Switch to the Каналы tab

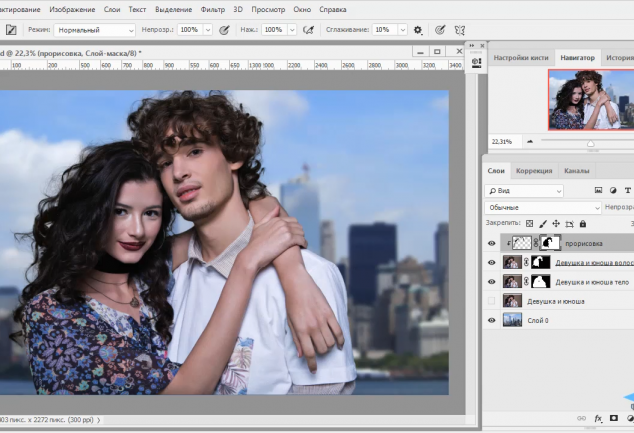(x=576, y=171)
